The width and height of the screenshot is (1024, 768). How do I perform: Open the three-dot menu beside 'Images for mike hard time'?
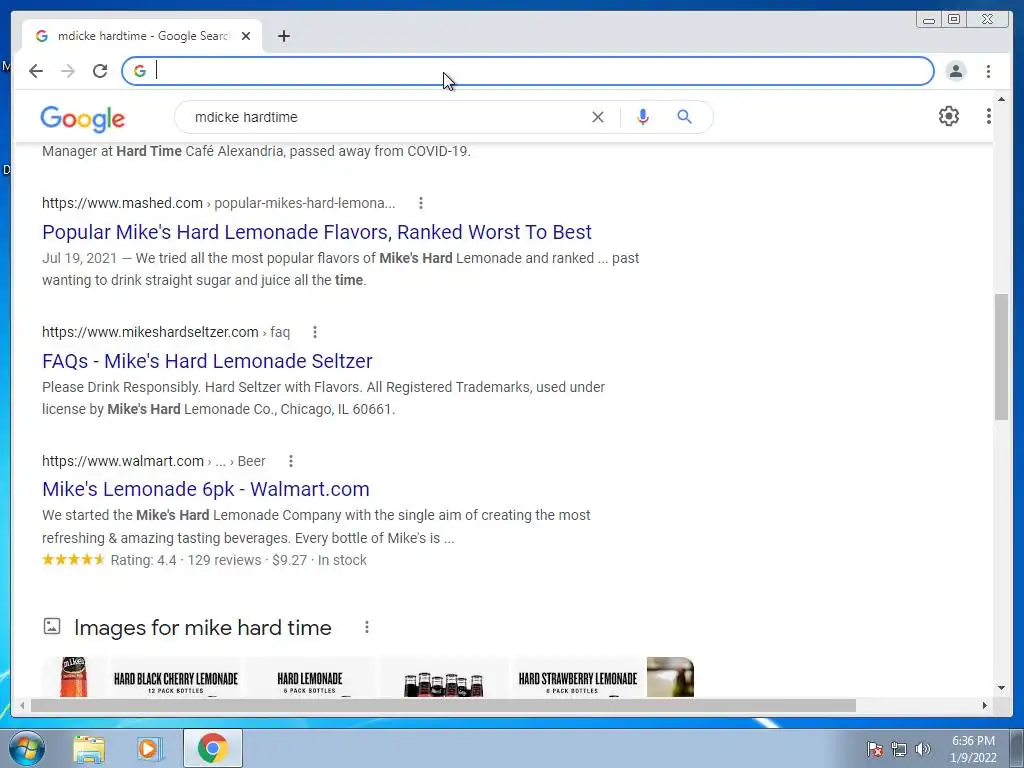366,627
